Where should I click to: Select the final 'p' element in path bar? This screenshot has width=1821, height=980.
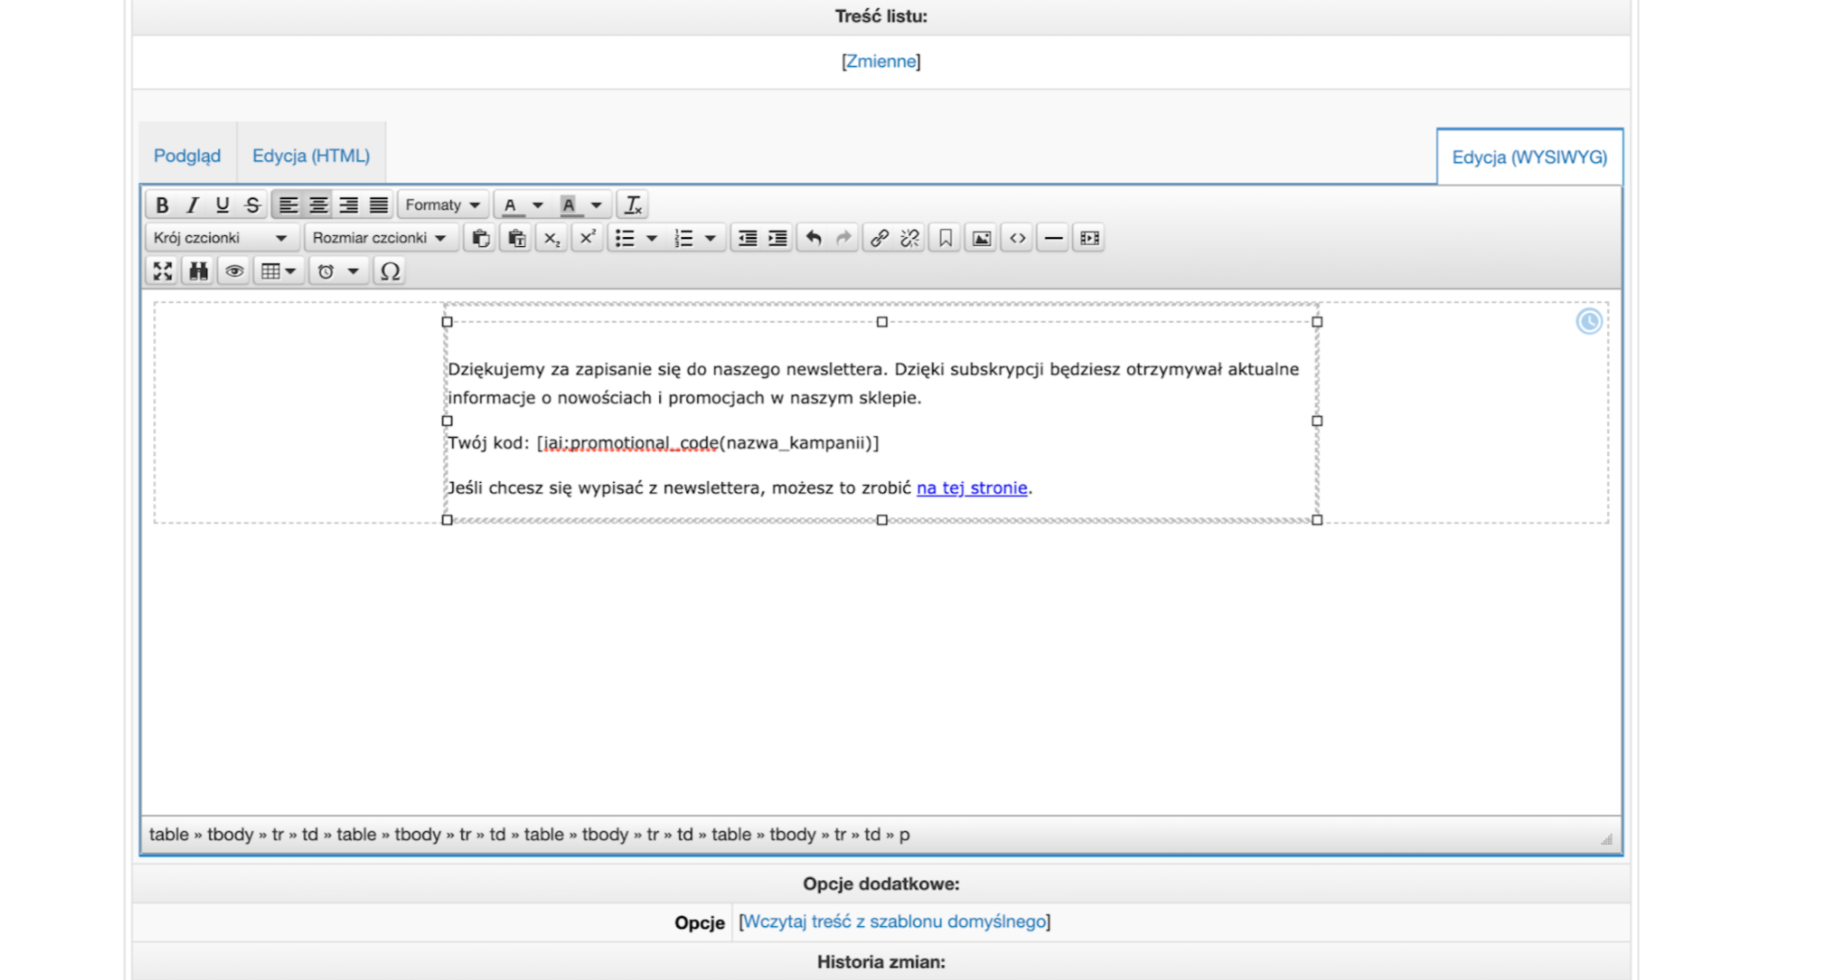(904, 834)
